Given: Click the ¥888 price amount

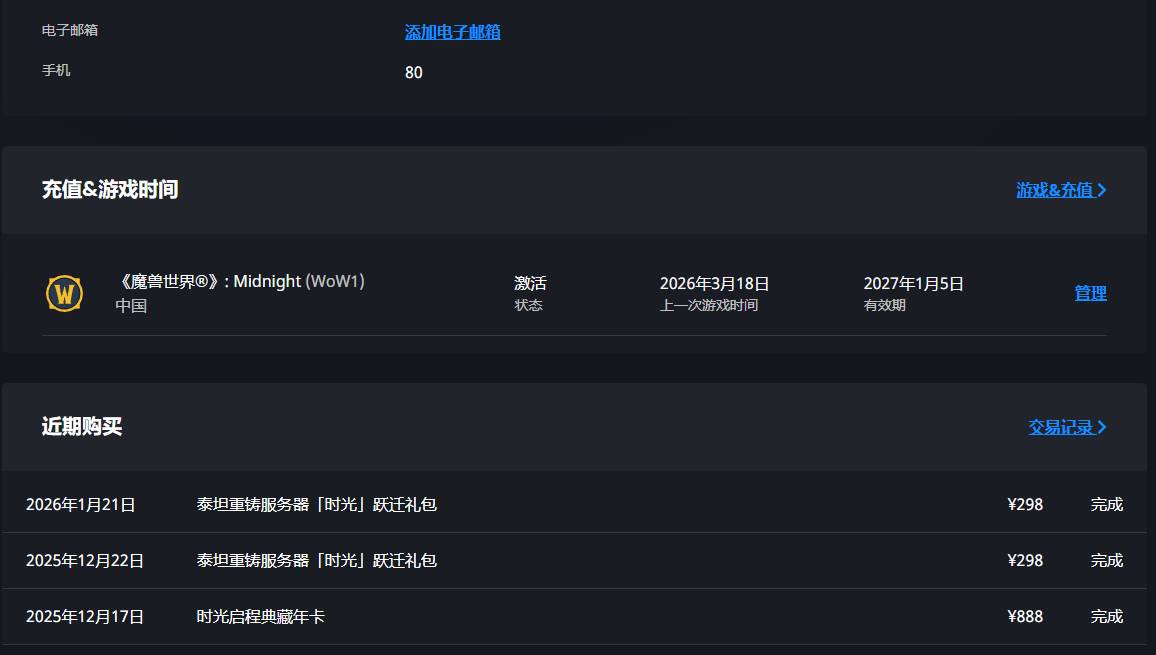Looking at the screenshot, I should point(1025,617).
